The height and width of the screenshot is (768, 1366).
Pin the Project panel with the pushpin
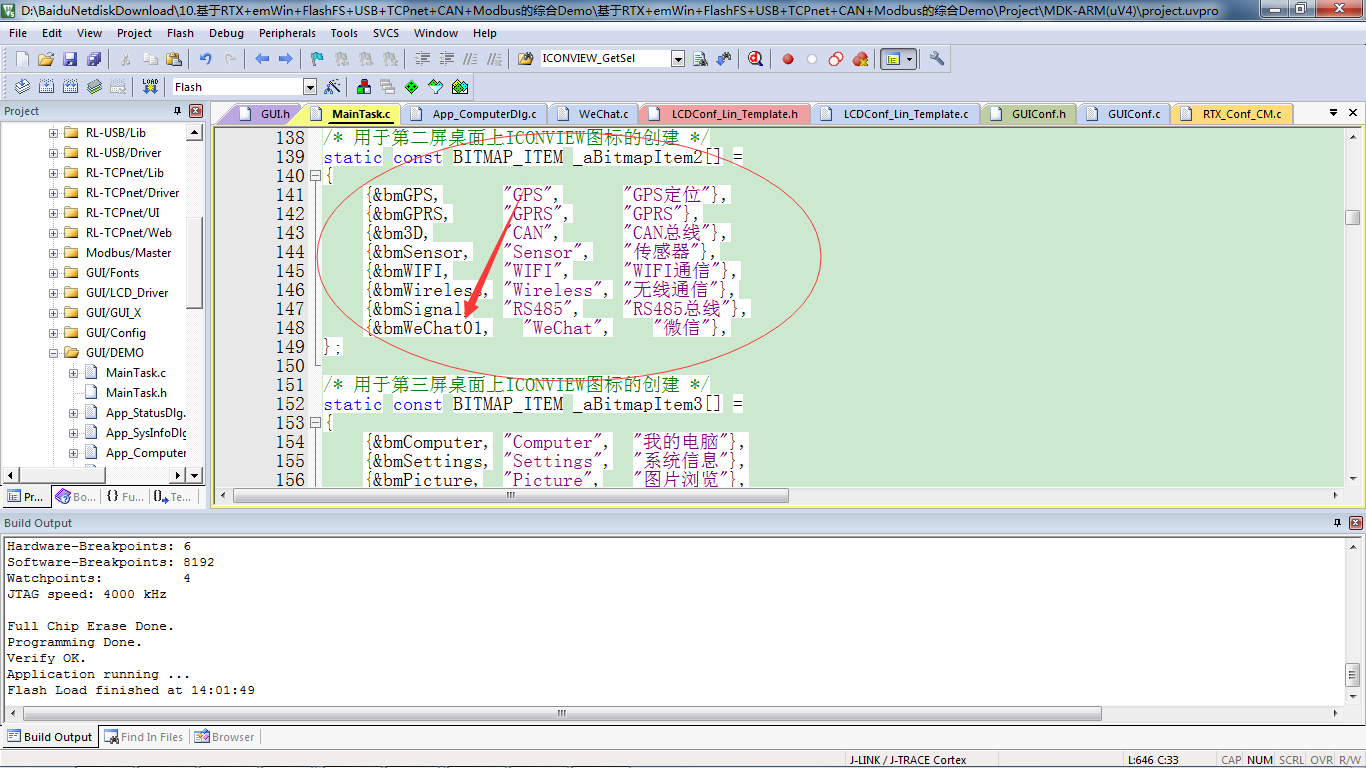(176, 111)
